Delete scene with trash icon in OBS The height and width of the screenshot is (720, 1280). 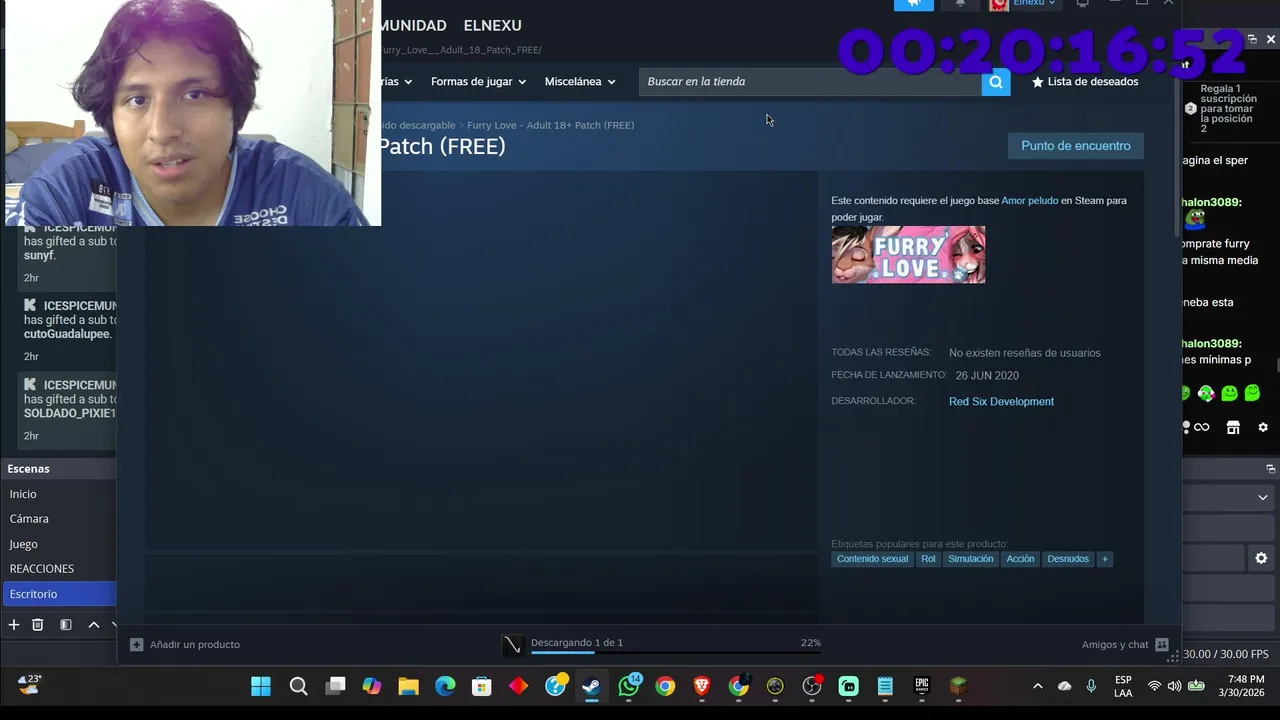coord(38,625)
